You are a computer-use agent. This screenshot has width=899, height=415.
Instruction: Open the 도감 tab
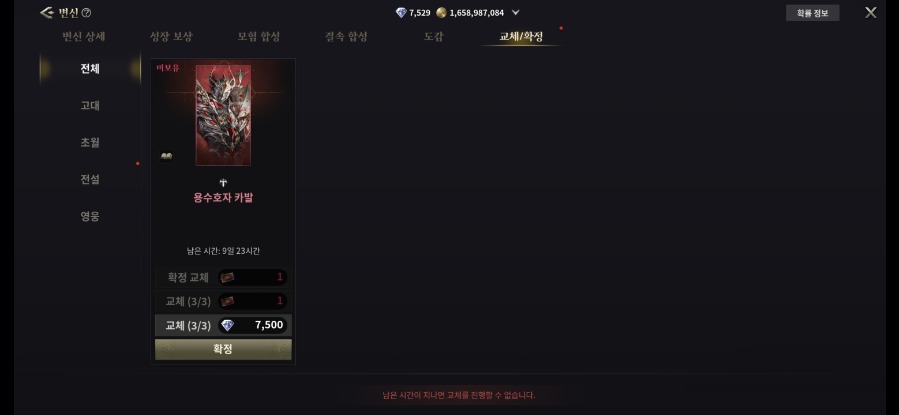tap(433, 37)
